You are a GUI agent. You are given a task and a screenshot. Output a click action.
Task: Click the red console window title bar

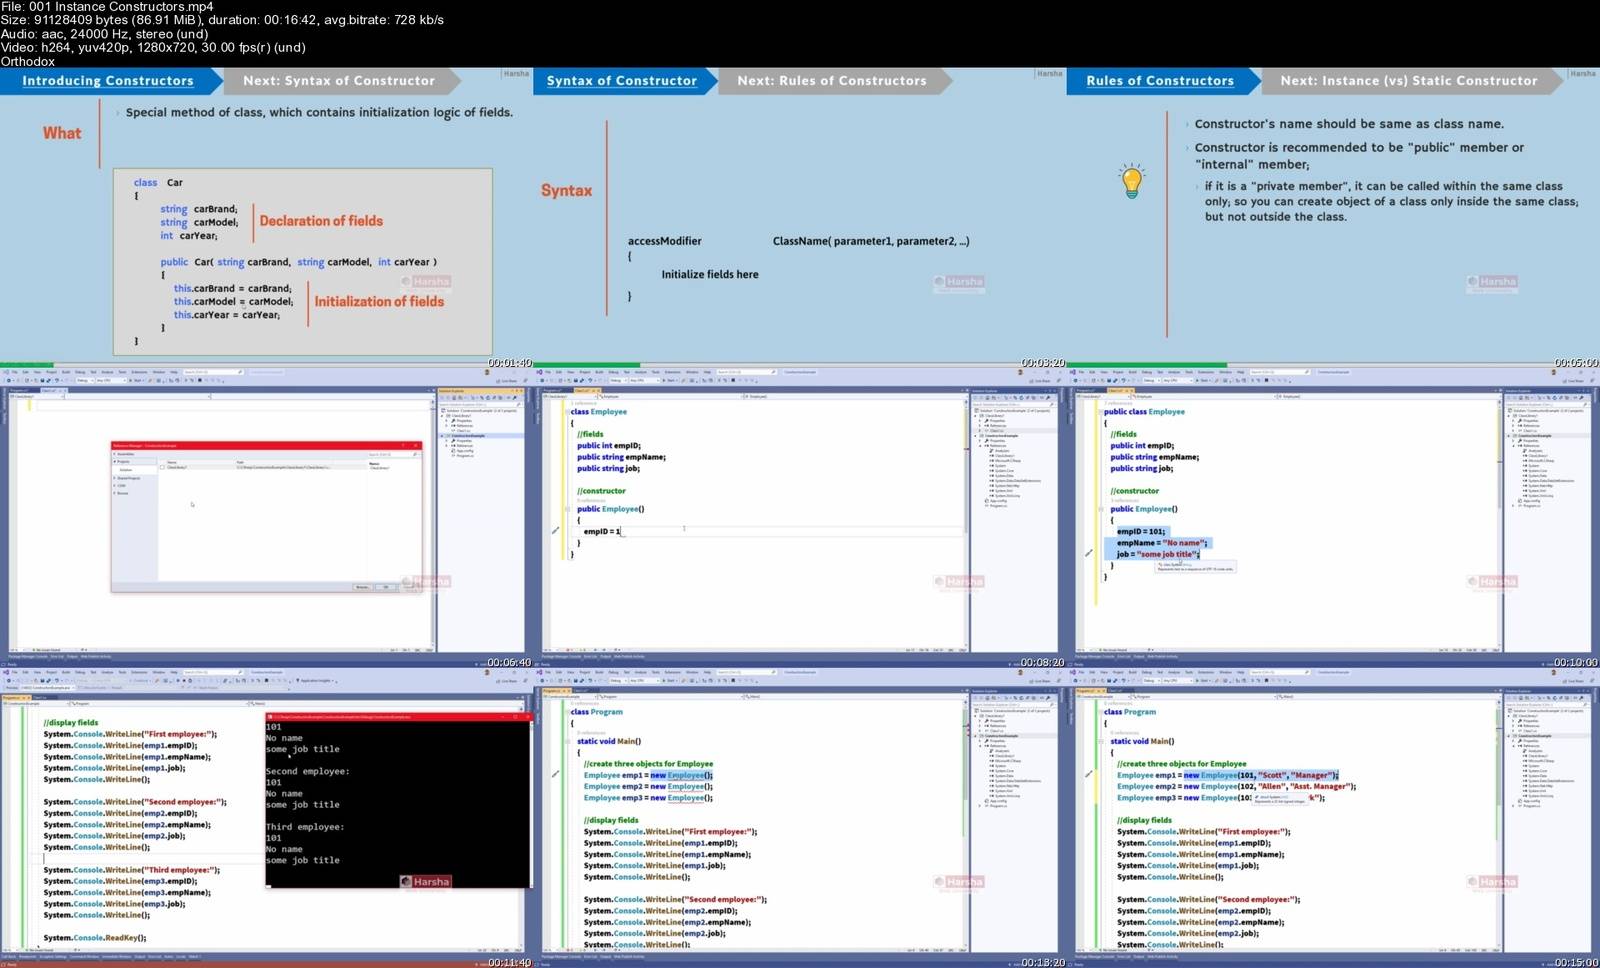[399, 716]
